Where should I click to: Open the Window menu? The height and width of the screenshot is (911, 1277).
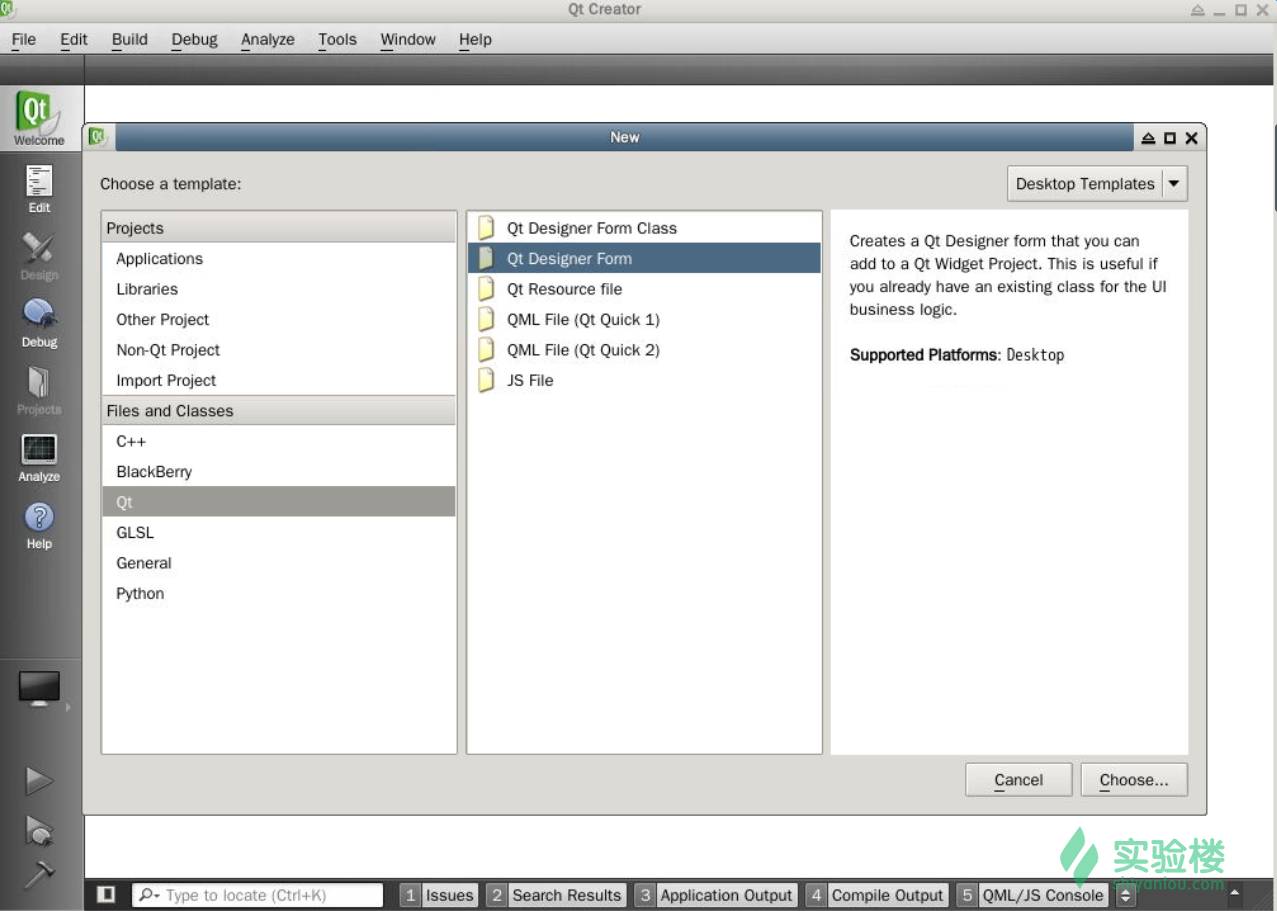(x=408, y=39)
